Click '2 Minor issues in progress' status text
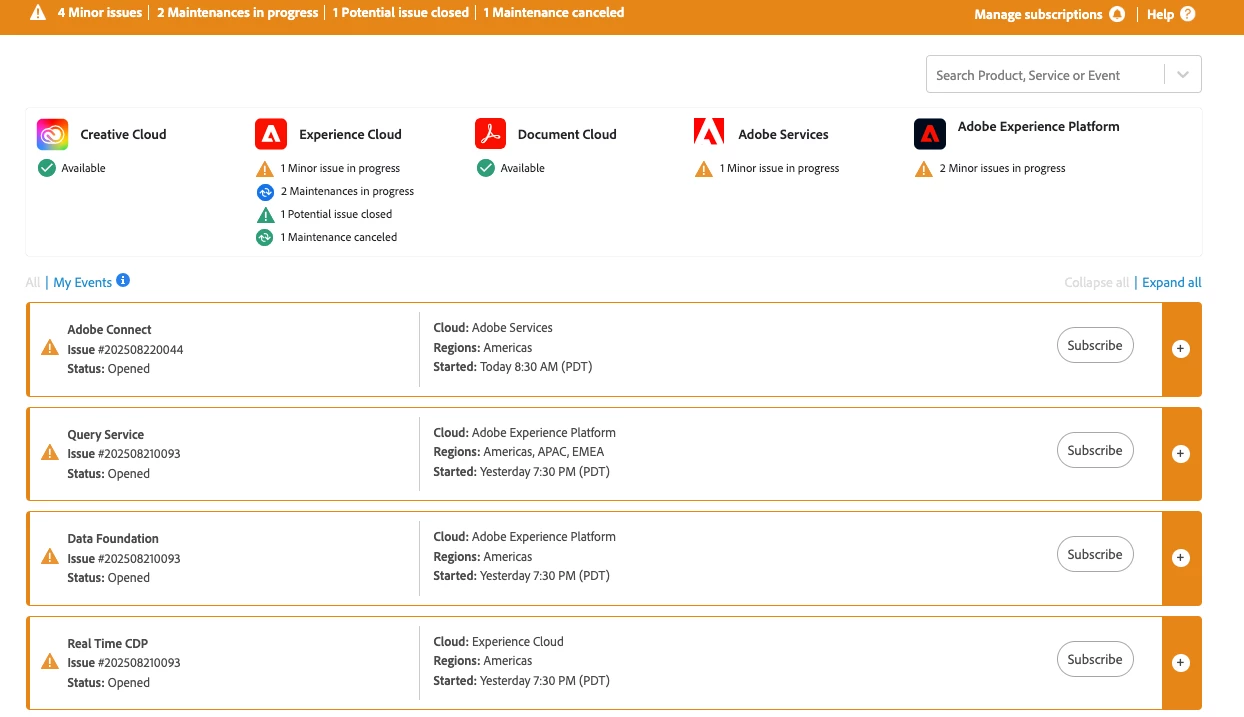The width and height of the screenshot is (1244, 717). coord(1002,168)
